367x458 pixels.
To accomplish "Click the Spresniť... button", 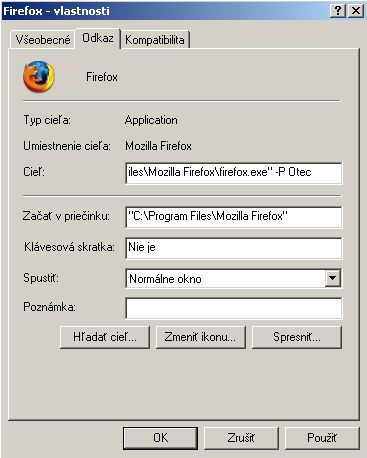I will (x=297, y=337).
